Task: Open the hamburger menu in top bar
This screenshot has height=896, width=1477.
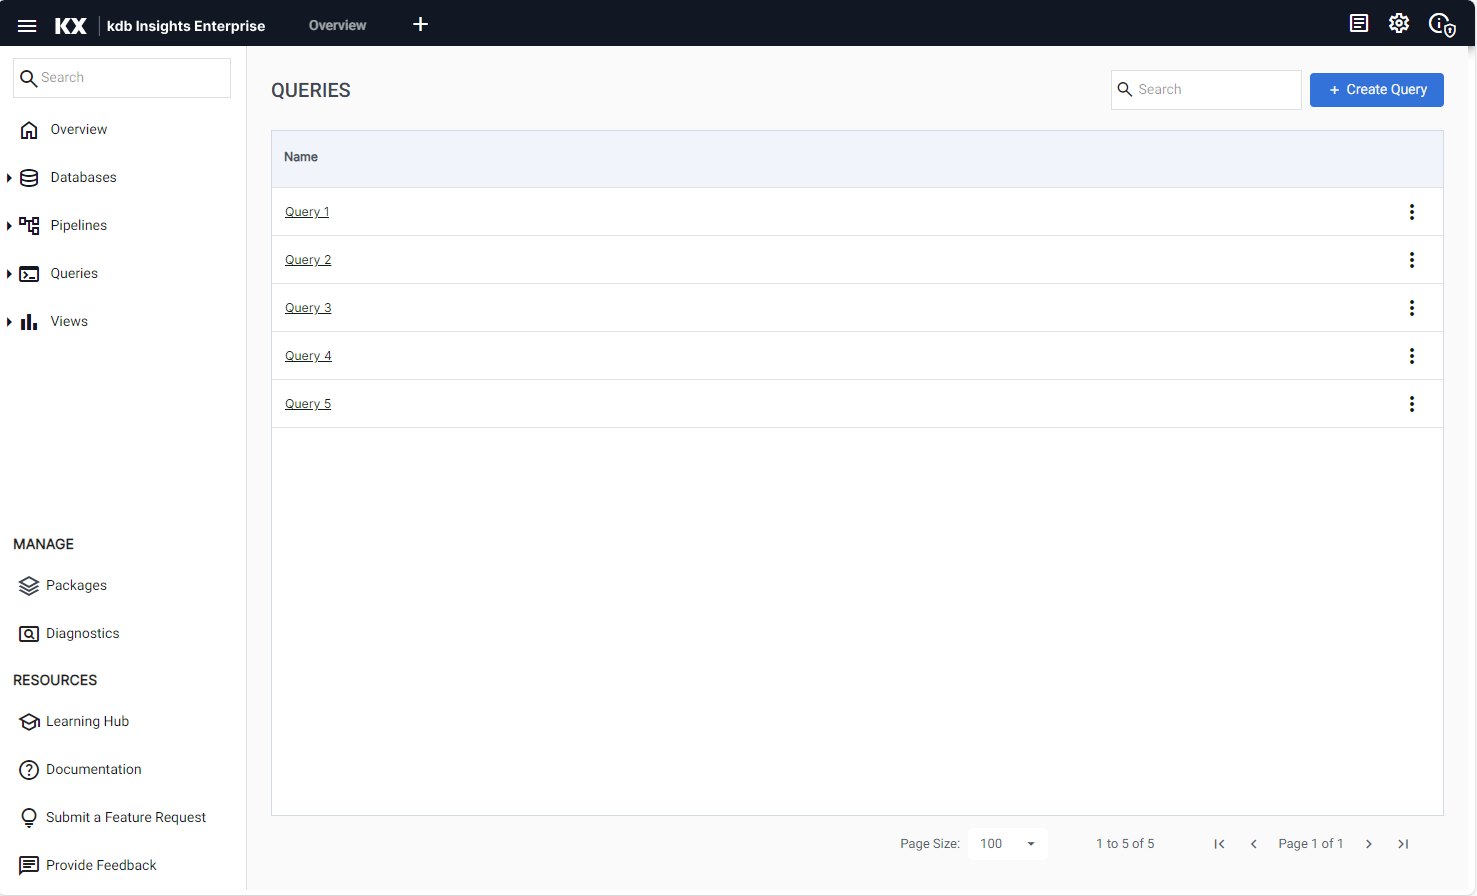Action: (x=27, y=25)
